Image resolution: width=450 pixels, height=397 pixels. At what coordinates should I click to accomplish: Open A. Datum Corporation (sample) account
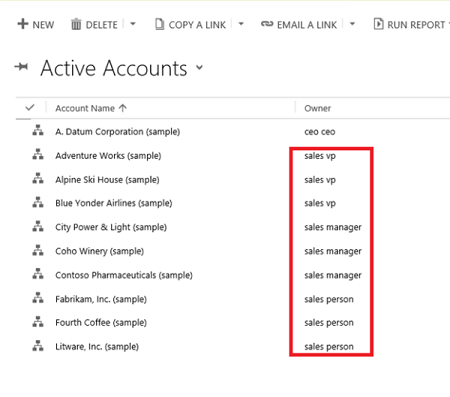point(118,132)
